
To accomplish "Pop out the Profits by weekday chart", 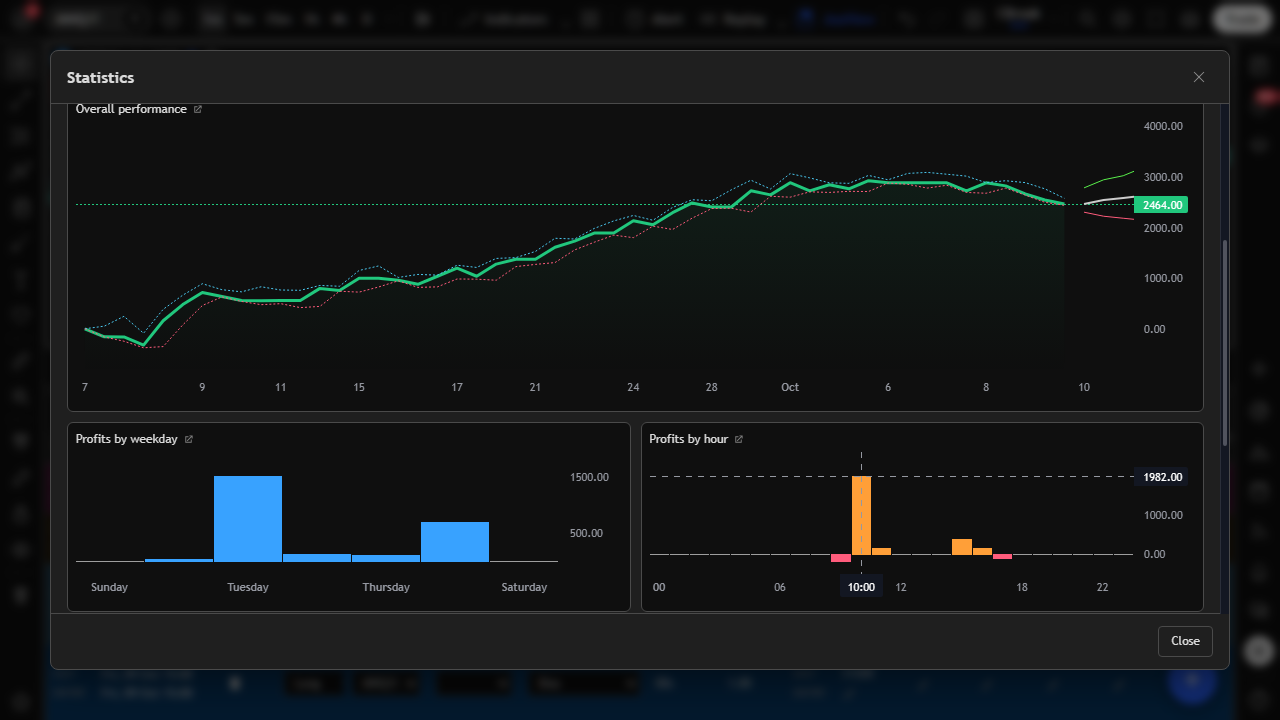I will 189,439.
